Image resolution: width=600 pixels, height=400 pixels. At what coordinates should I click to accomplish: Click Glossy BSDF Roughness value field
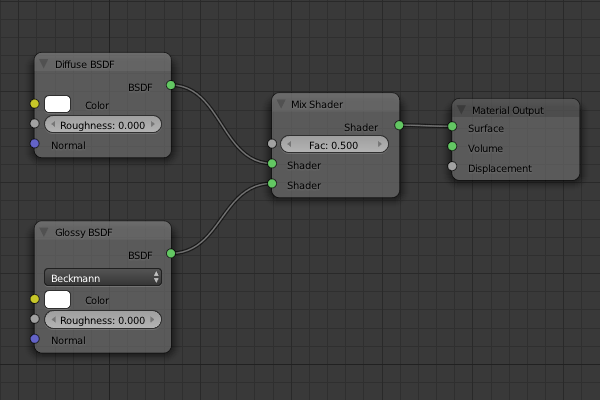(x=103, y=320)
